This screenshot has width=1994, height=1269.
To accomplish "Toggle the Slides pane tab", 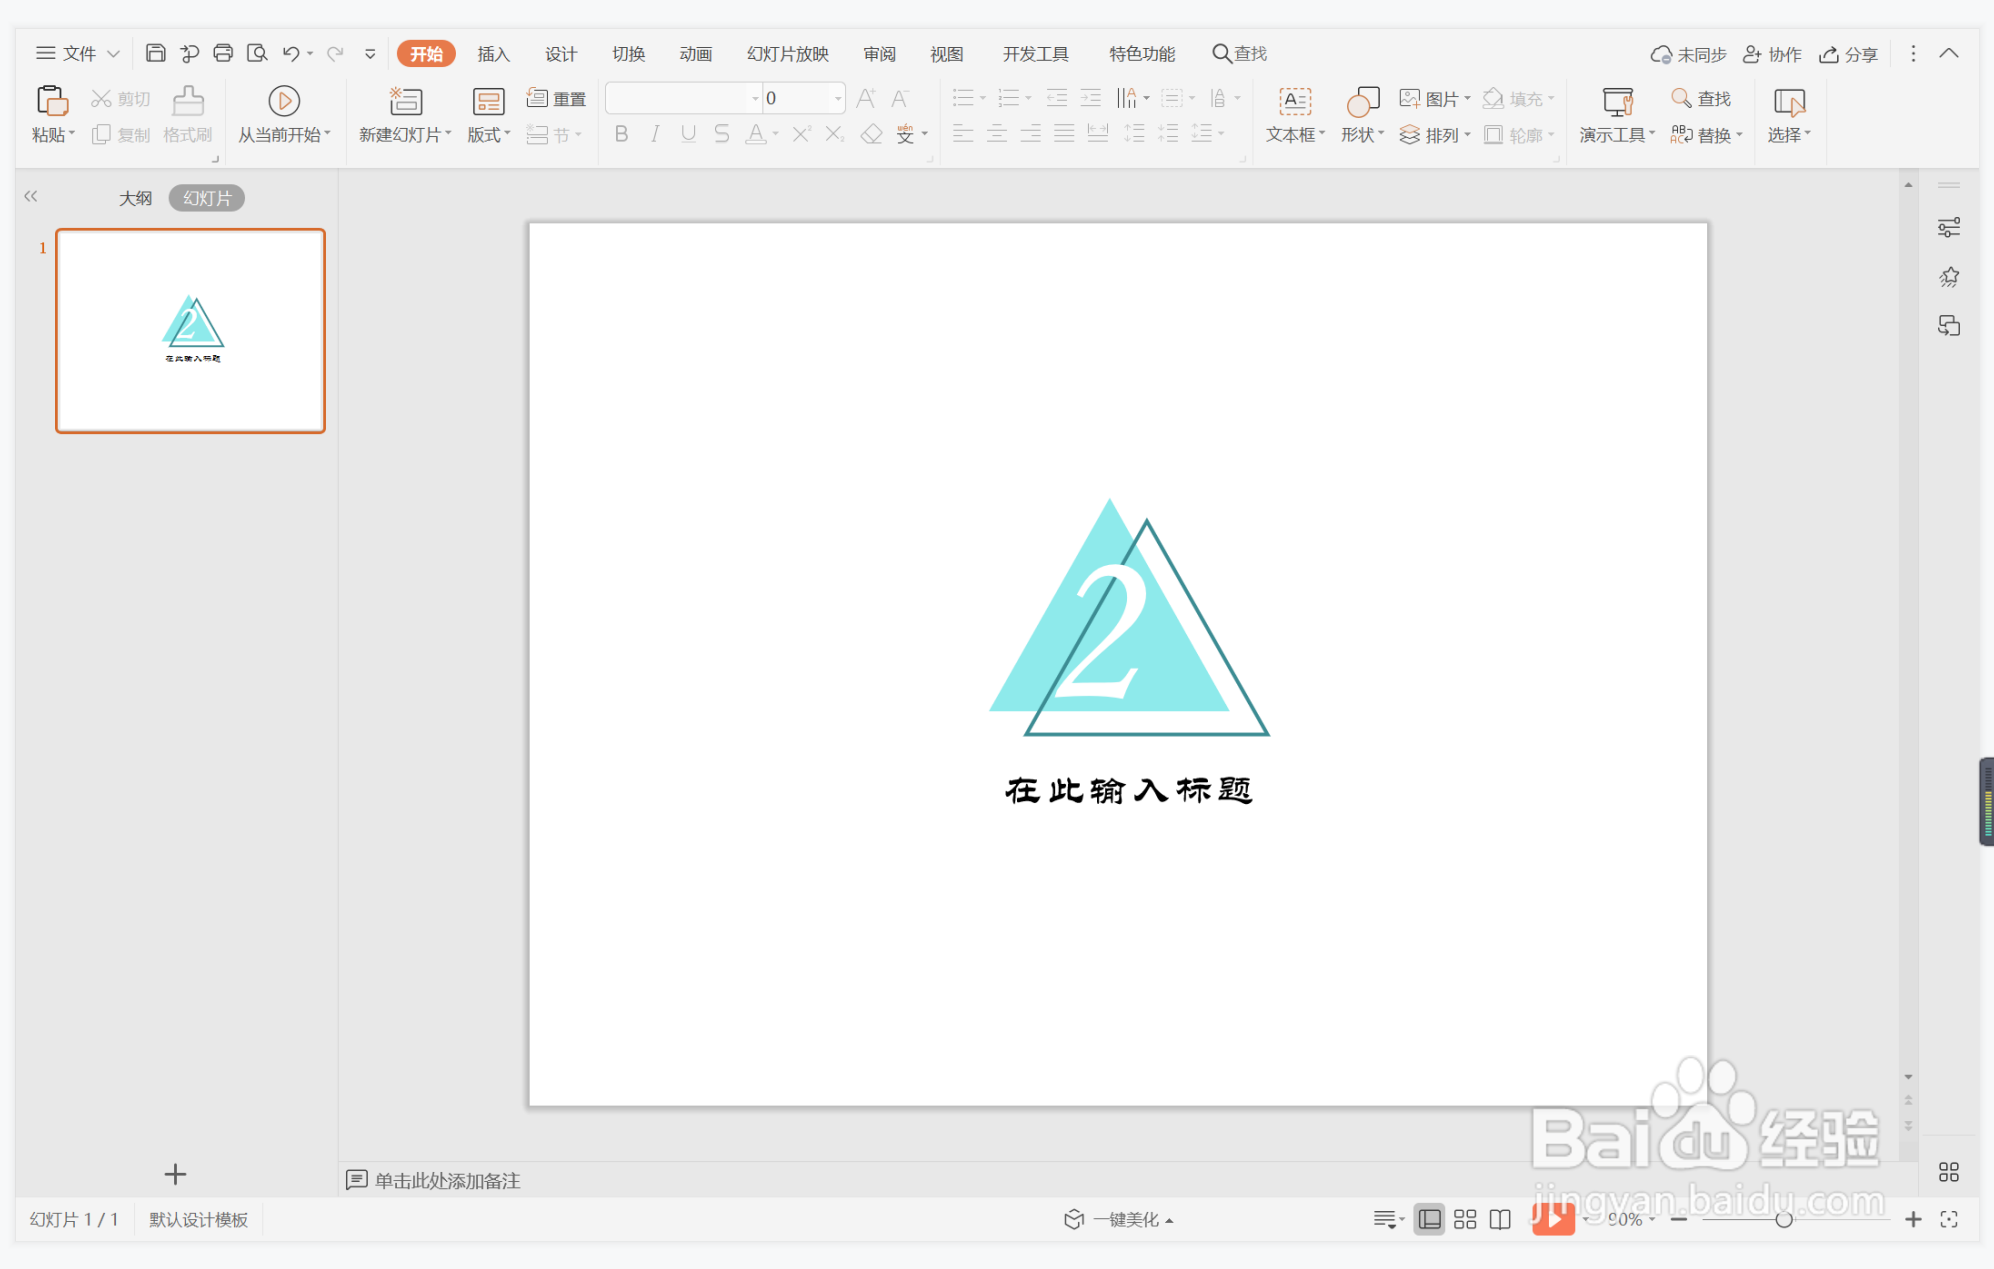I will click(x=207, y=198).
